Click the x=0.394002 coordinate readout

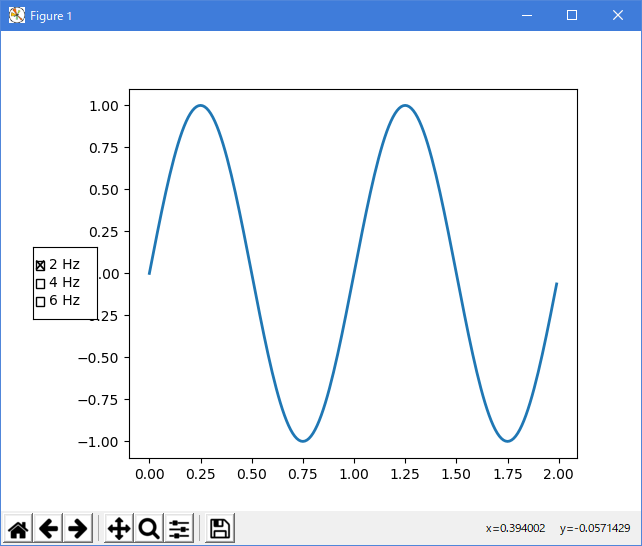coord(515,528)
